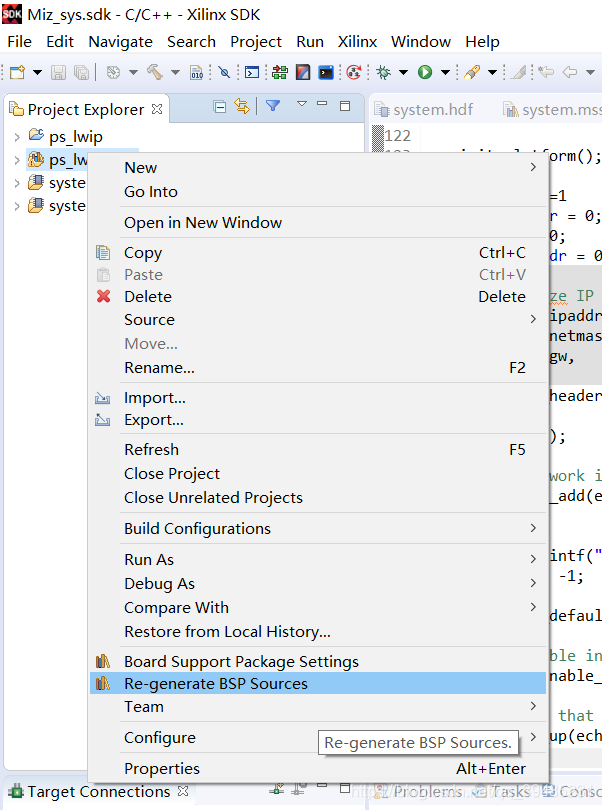The image size is (602, 810).
Task: Choose Delete in the context menu
Action: (318, 297)
